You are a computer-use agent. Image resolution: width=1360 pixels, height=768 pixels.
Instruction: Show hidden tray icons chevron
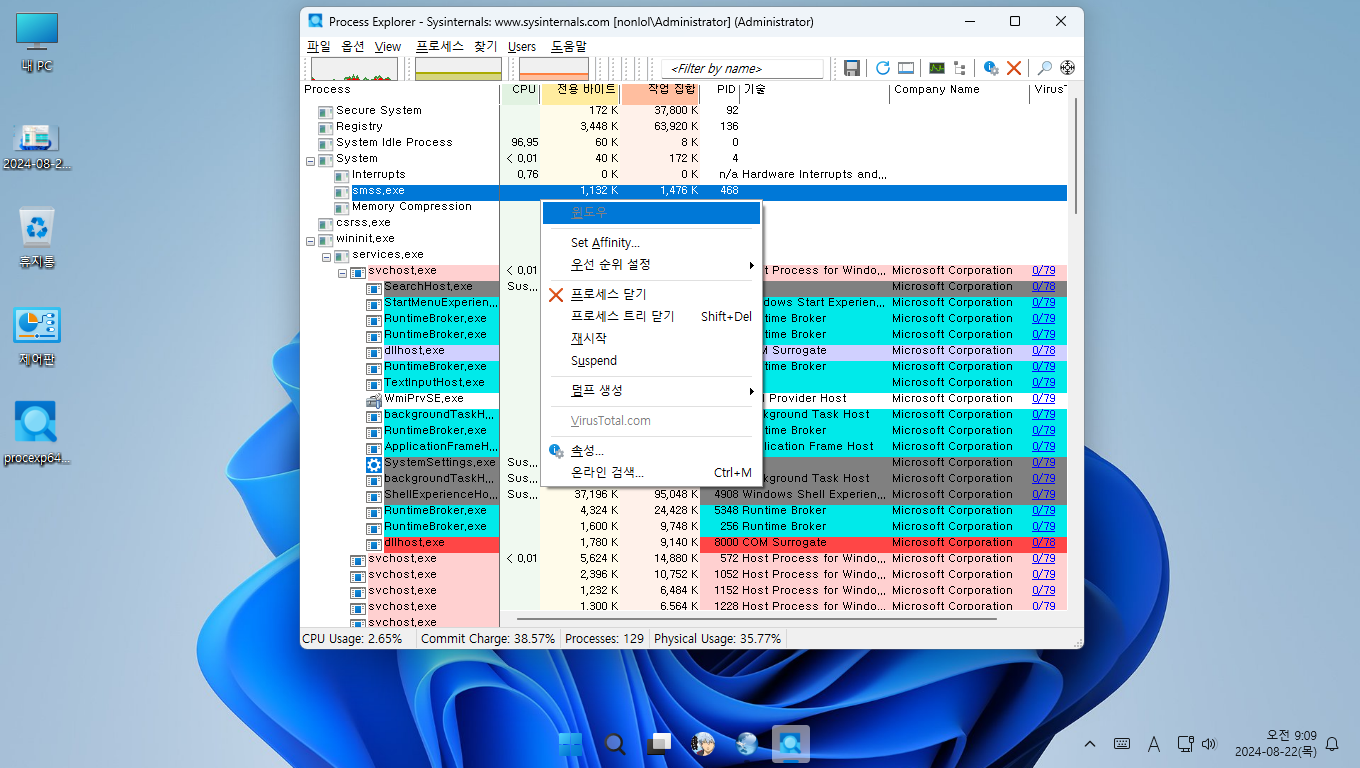click(x=1090, y=744)
